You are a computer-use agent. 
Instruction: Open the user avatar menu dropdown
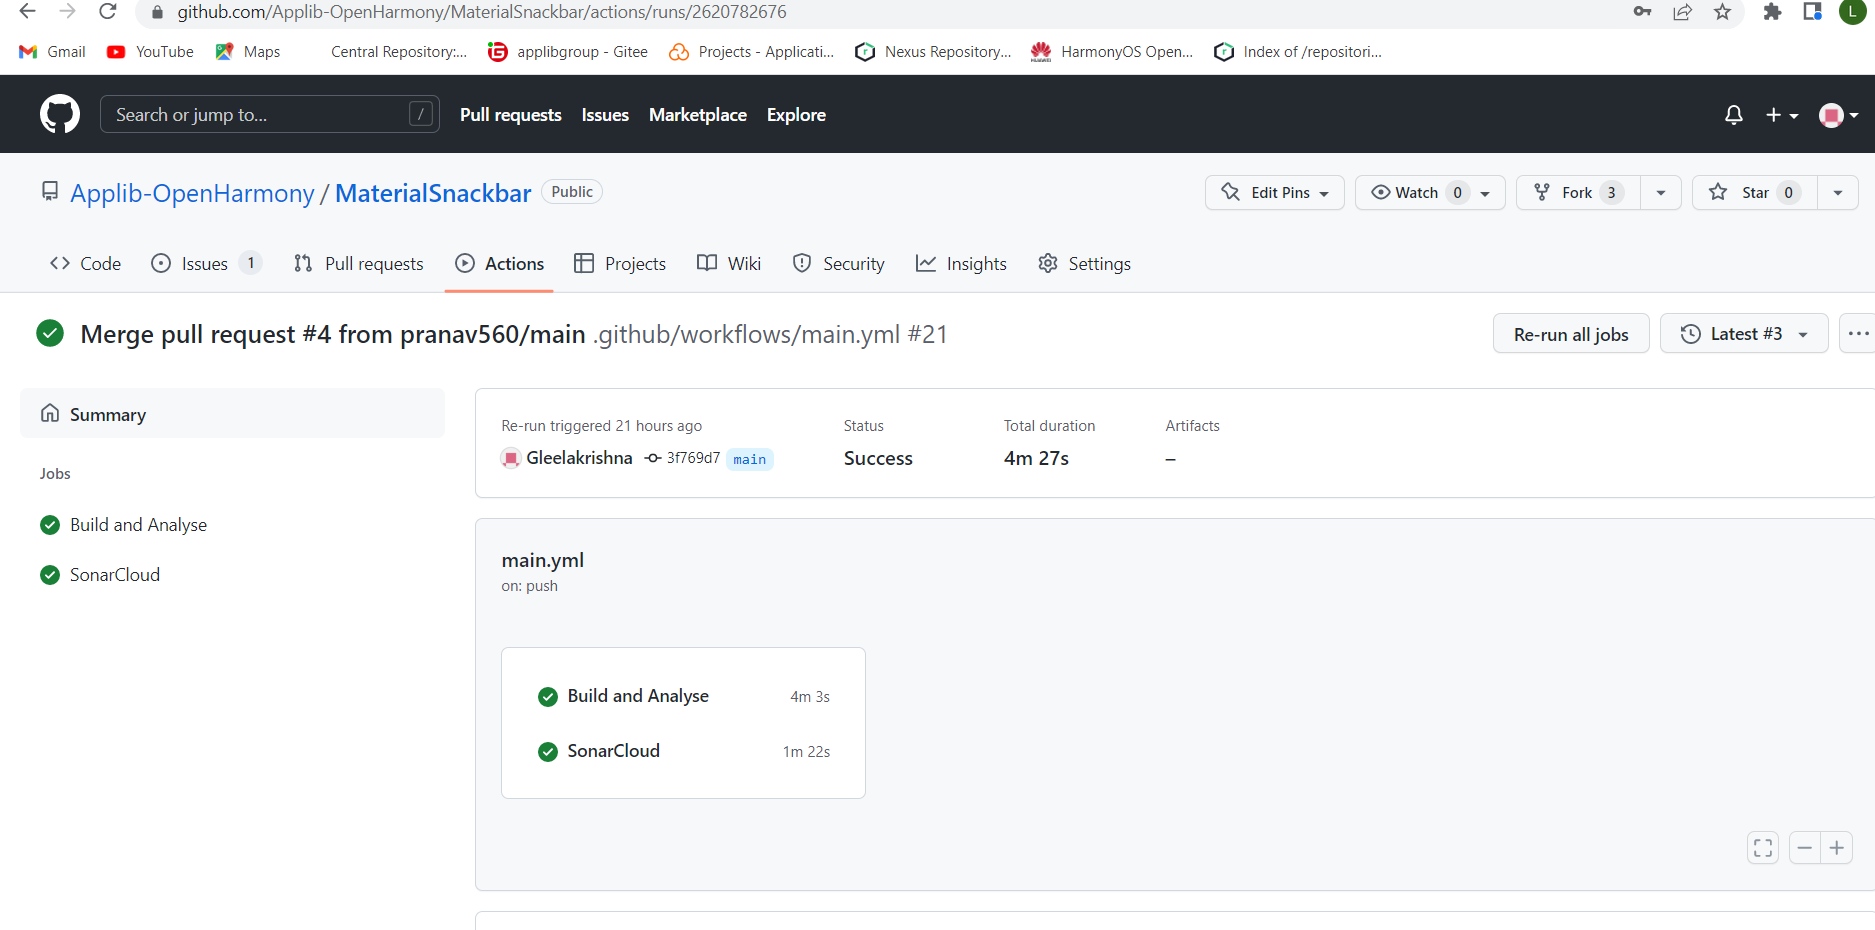[x=1839, y=115]
